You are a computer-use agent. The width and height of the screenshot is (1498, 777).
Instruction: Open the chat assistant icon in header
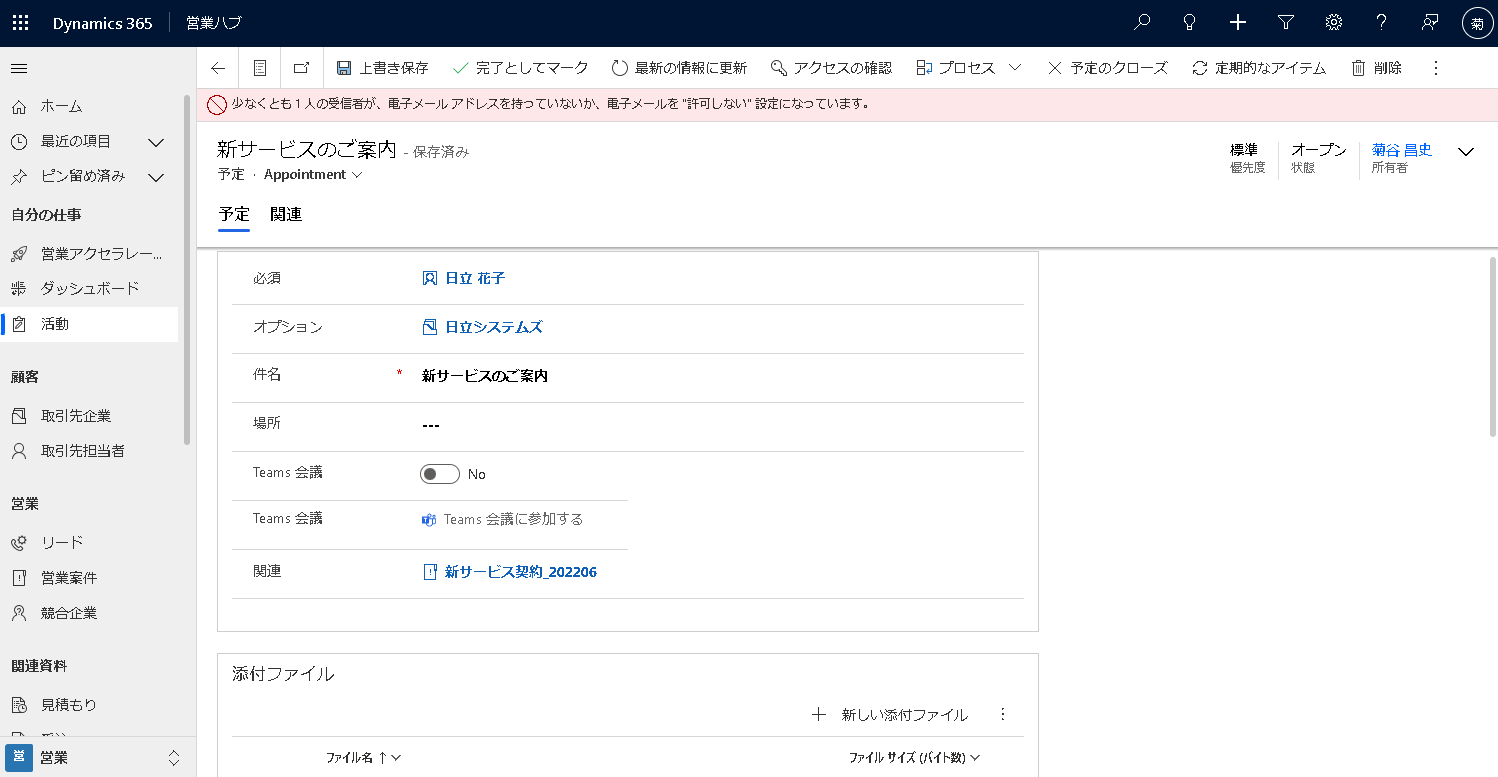[1430, 23]
